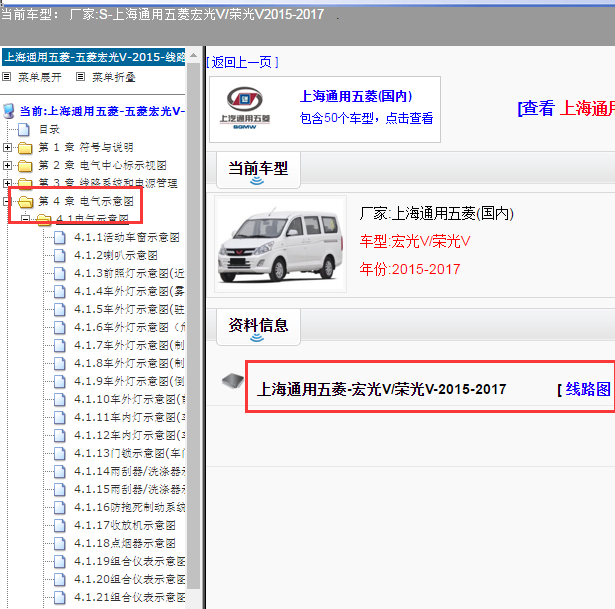This screenshot has height=609, width=615.
Task: Select the 当前车型 tab header
Action: [258, 169]
